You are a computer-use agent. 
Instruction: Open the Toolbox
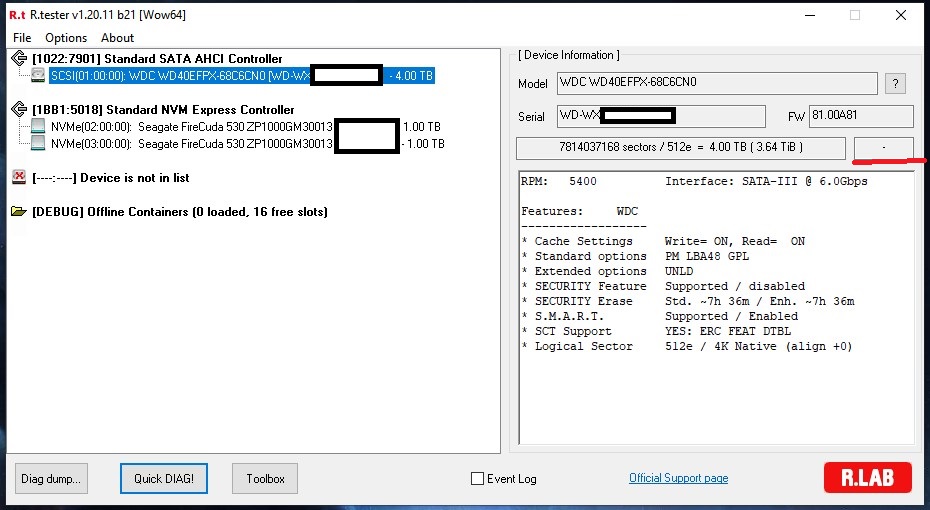click(x=265, y=479)
